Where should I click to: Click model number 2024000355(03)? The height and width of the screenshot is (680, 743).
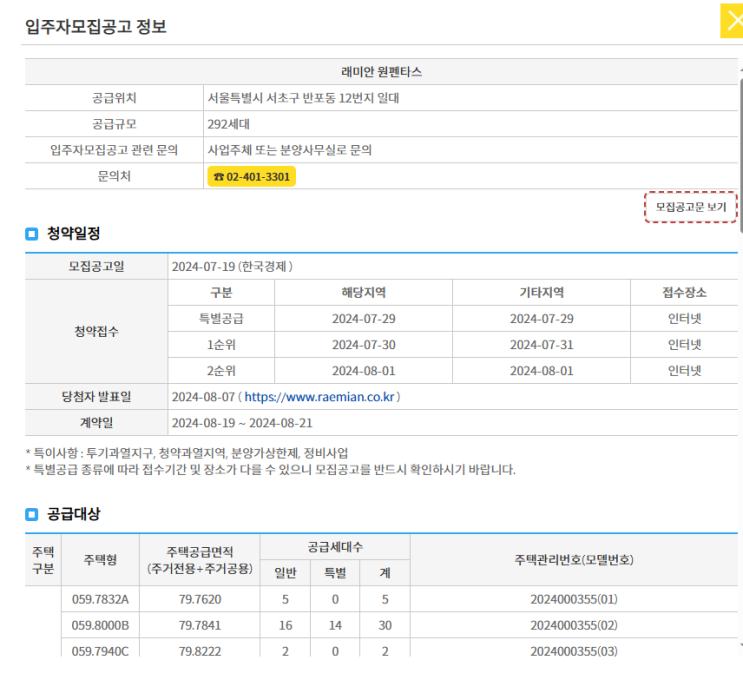(574, 651)
